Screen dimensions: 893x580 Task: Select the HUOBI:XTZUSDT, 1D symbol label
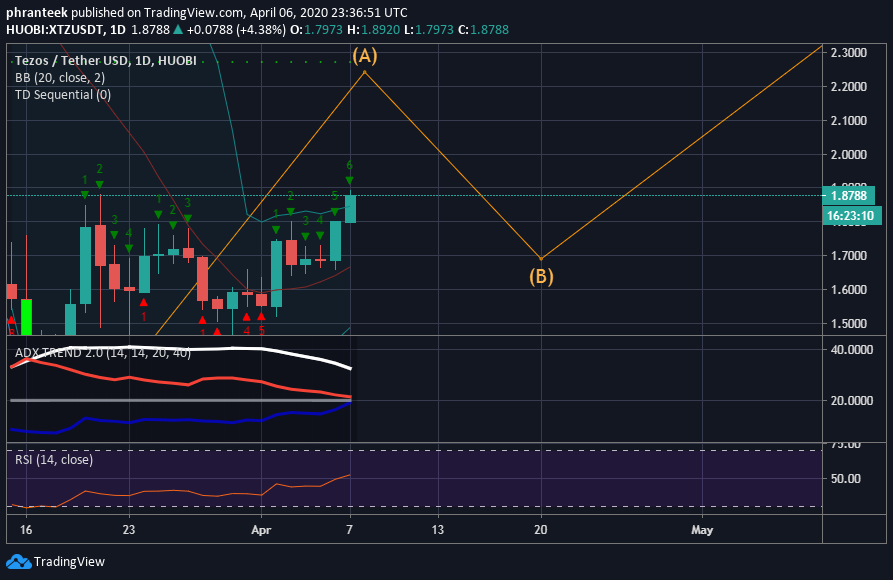coord(66,30)
